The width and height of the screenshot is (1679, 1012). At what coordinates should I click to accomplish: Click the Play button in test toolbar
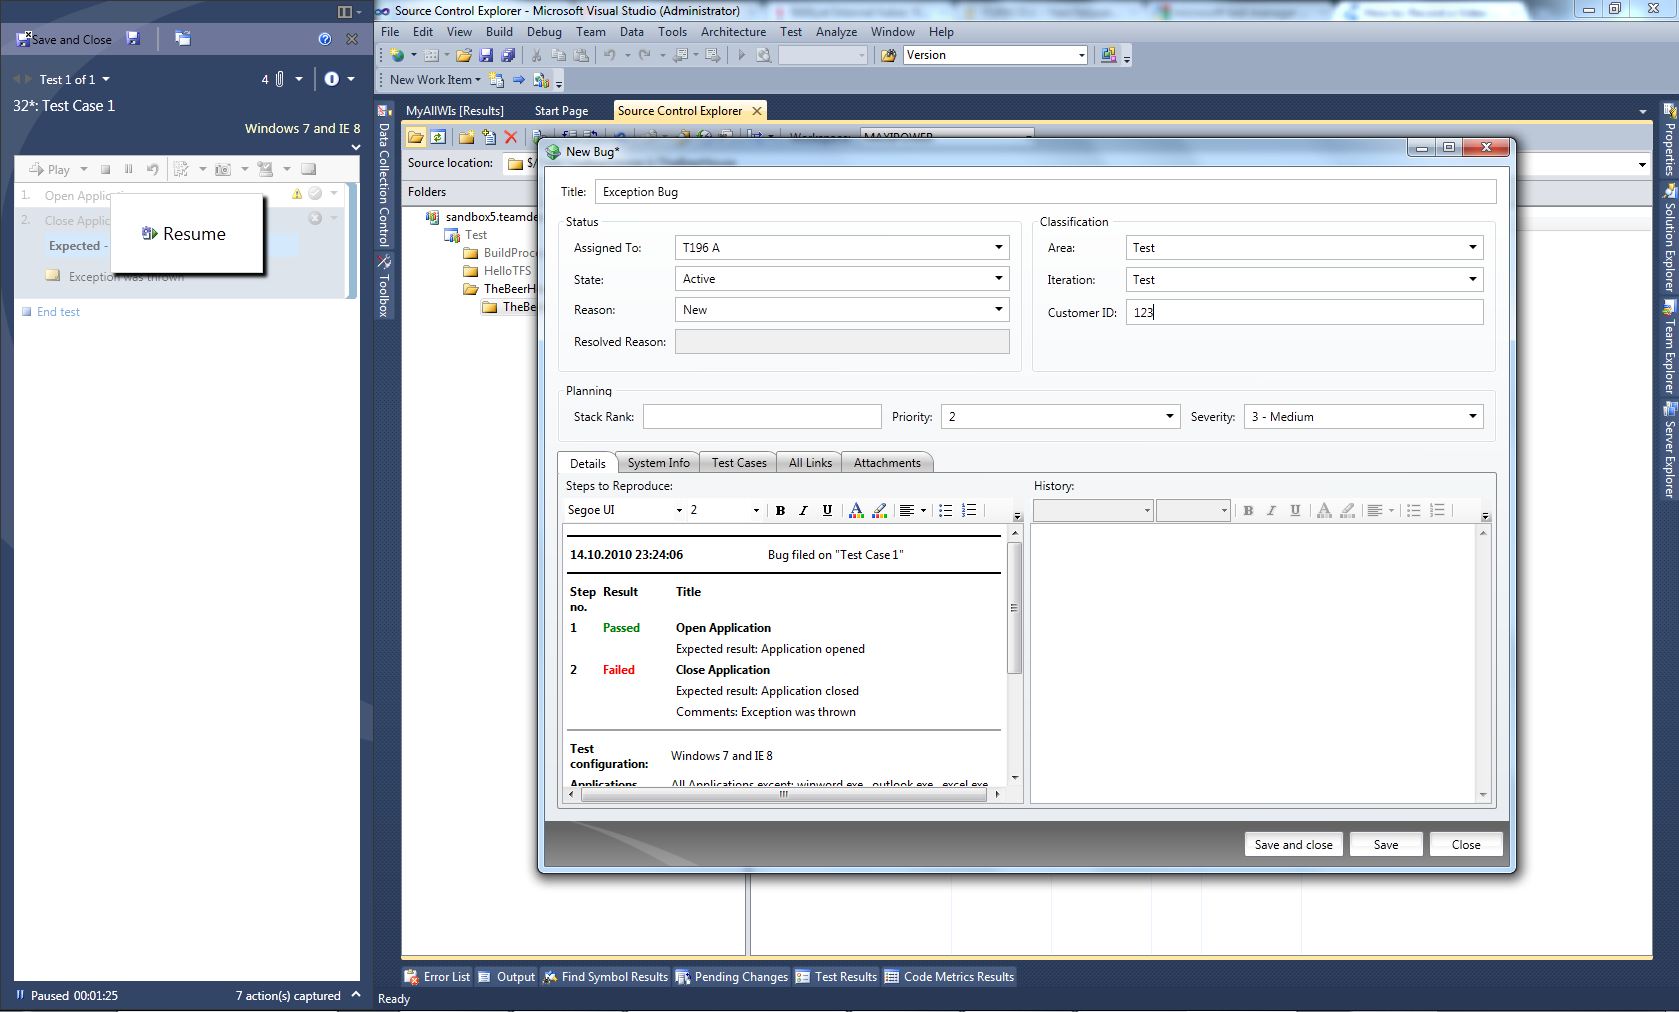pyautogui.click(x=50, y=169)
